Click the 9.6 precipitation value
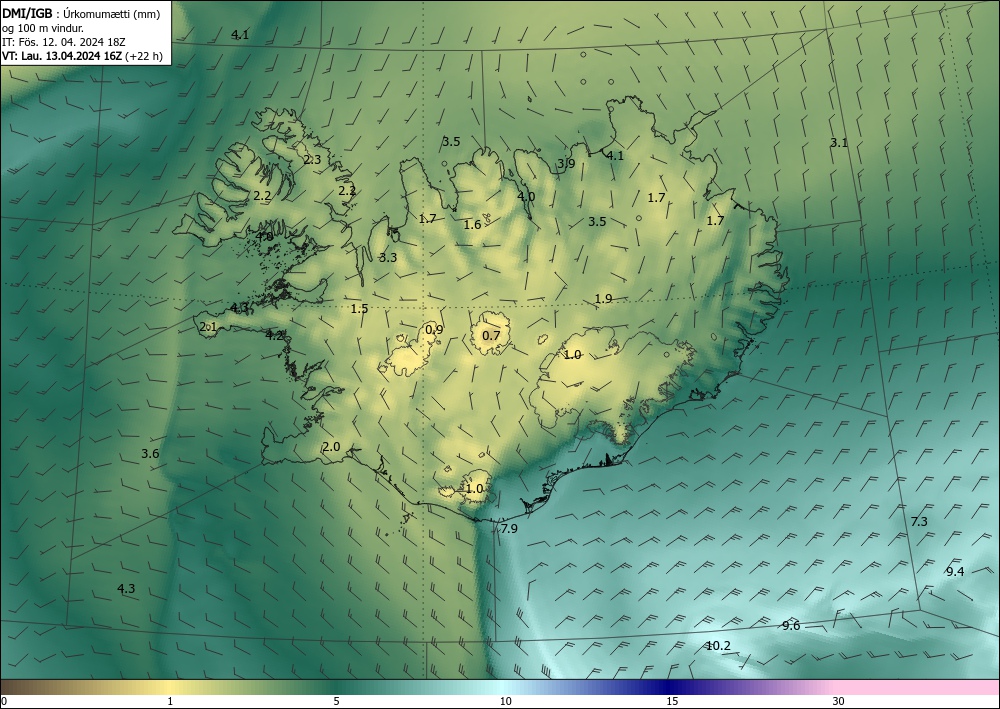Viewport: 1000px width, 709px height. pyautogui.click(x=791, y=625)
